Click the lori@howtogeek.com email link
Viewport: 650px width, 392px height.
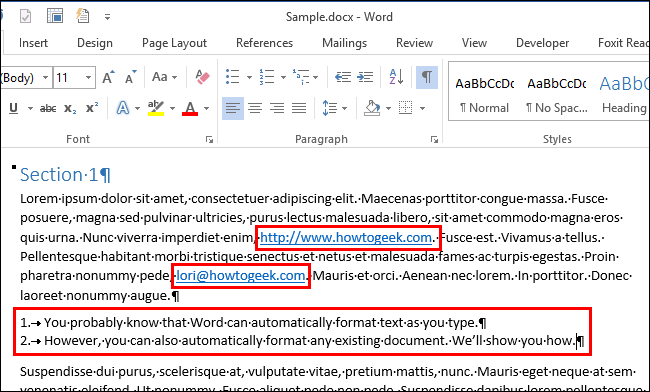(241, 276)
